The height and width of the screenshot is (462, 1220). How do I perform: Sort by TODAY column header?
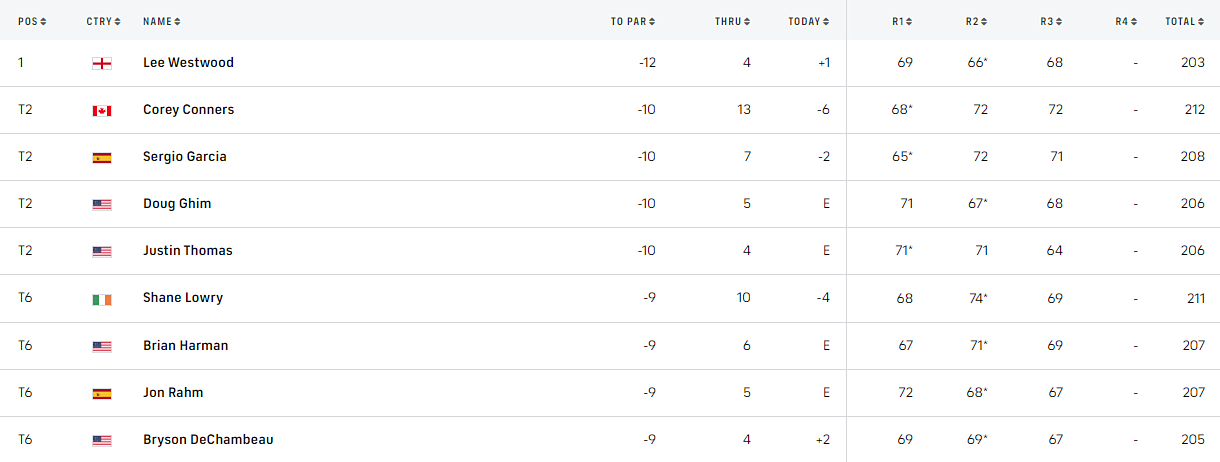coord(808,21)
